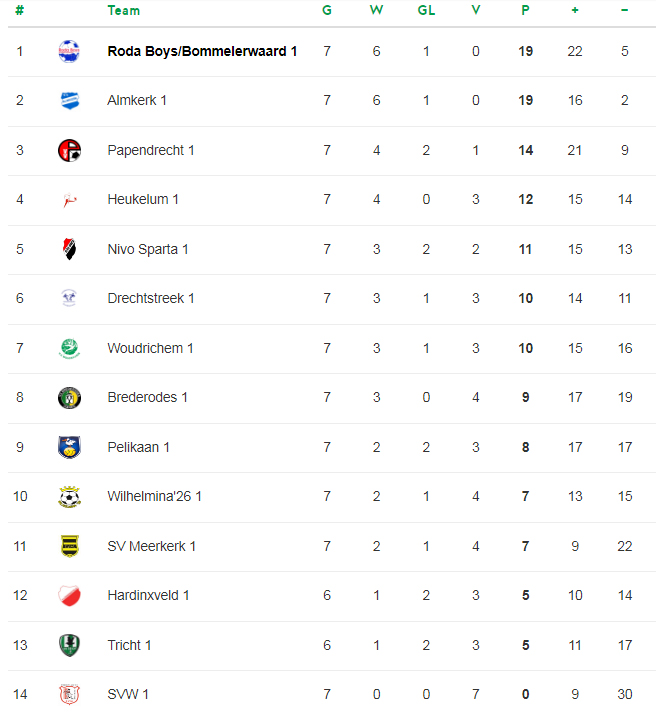Image resolution: width=656 pixels, height=712 pixels.
Task: Open the Drechtstreek 1 team link
Action: tap(151, 298)
